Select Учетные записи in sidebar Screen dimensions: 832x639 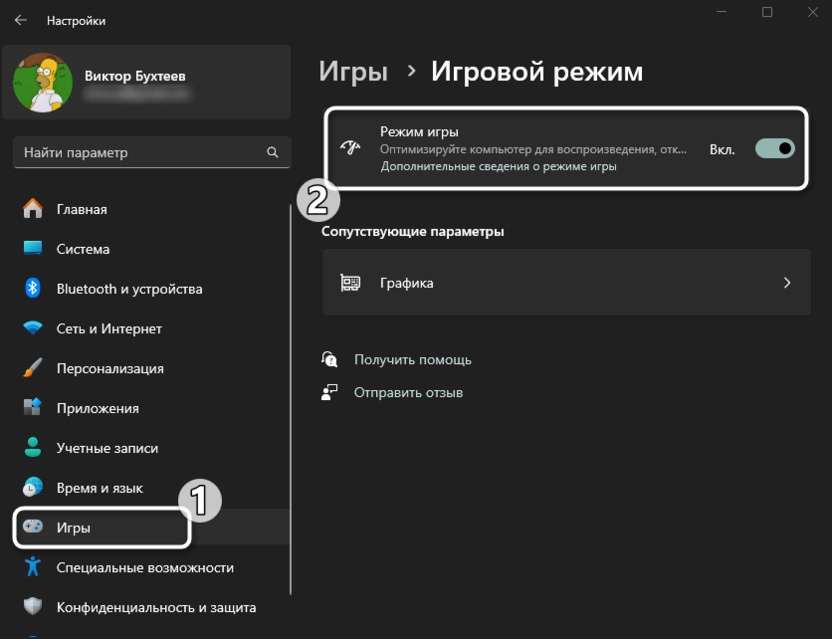pyautogui.click(x=107, y=448)
